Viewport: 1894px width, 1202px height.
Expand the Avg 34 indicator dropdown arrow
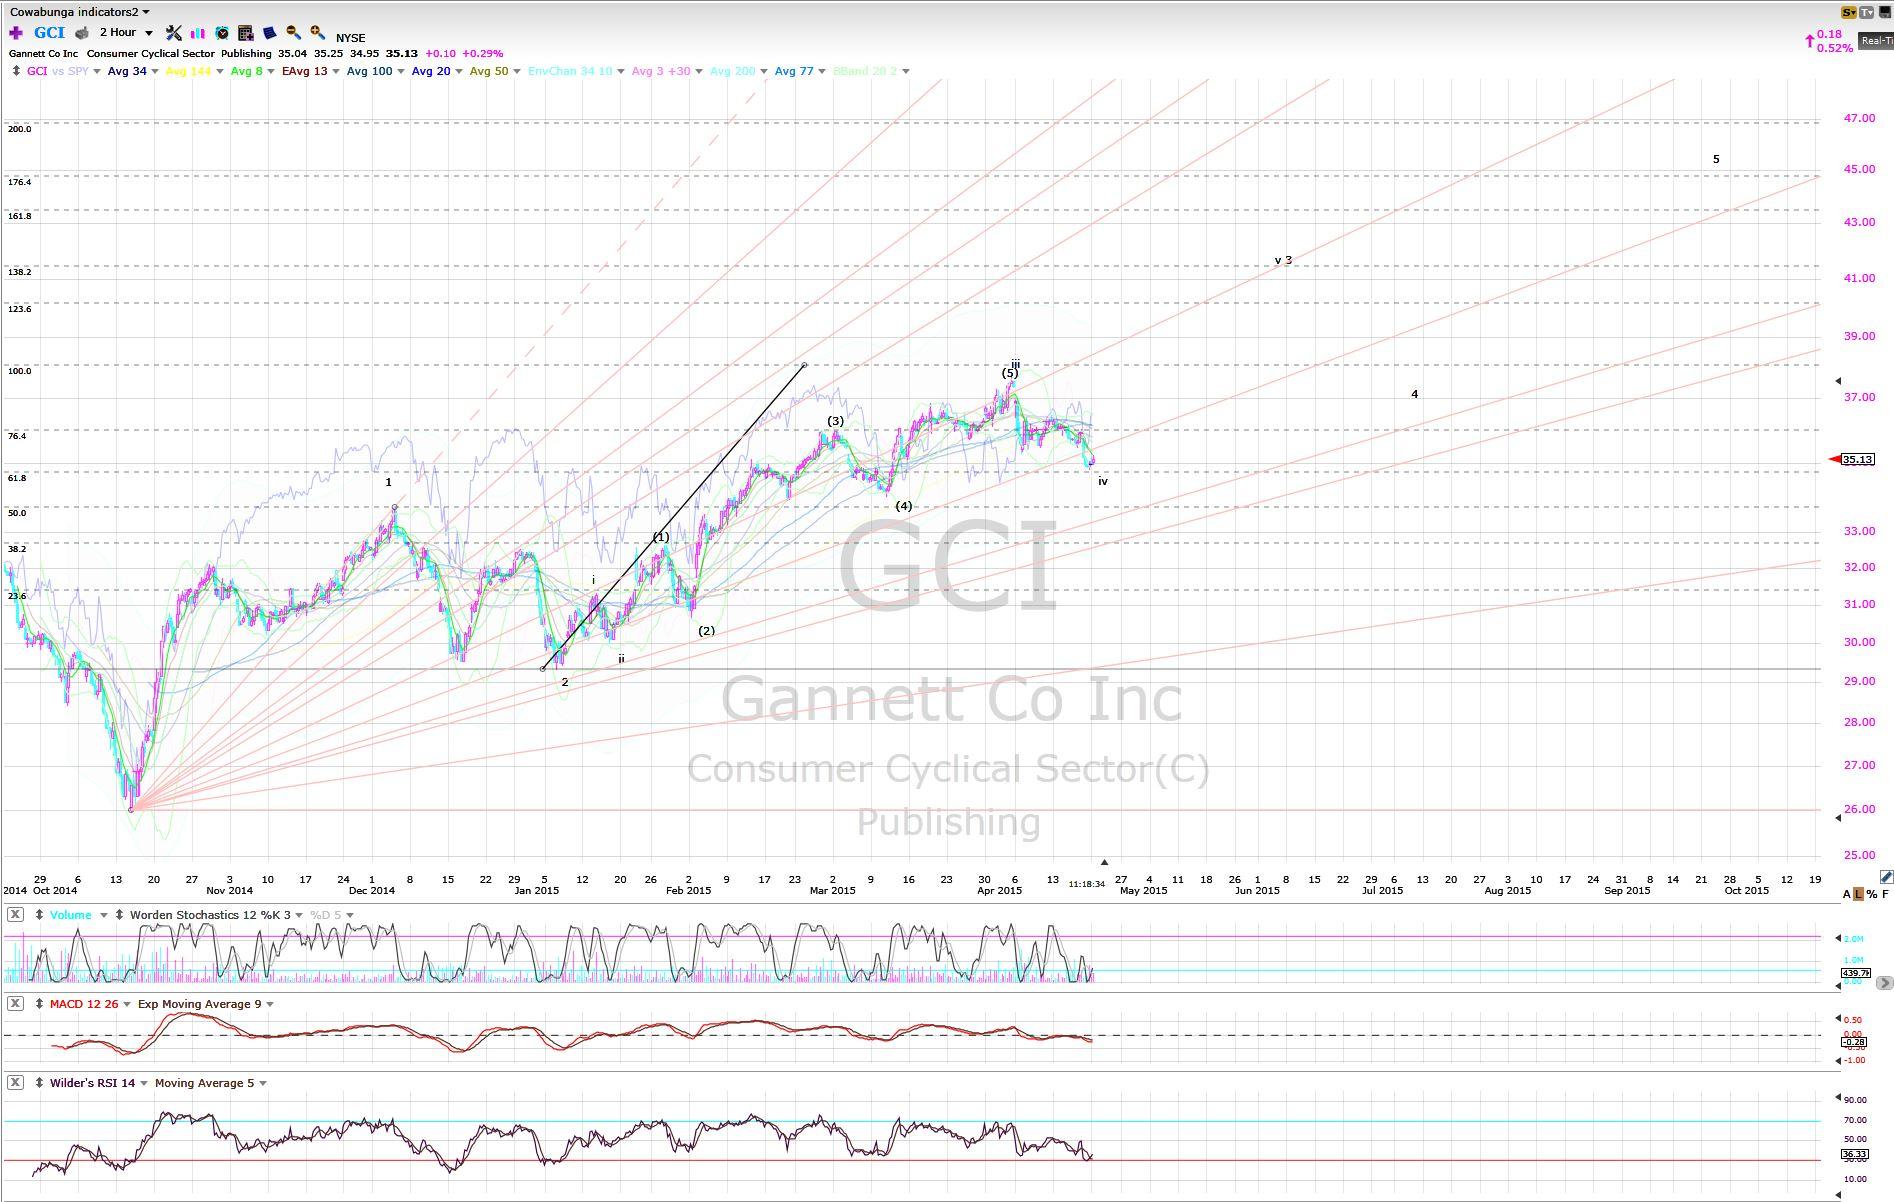(155, 71)
